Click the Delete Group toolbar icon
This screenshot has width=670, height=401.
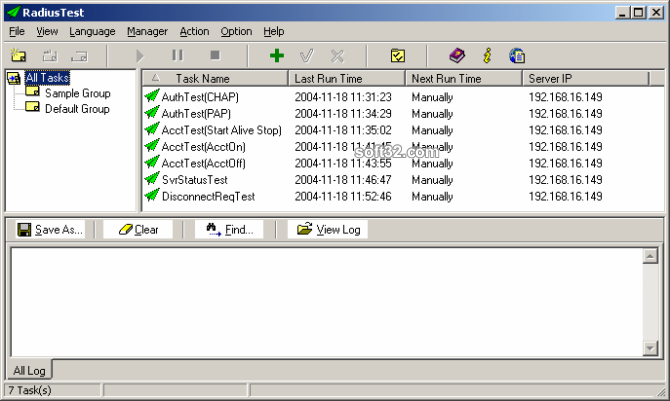(x=79, y=56)
